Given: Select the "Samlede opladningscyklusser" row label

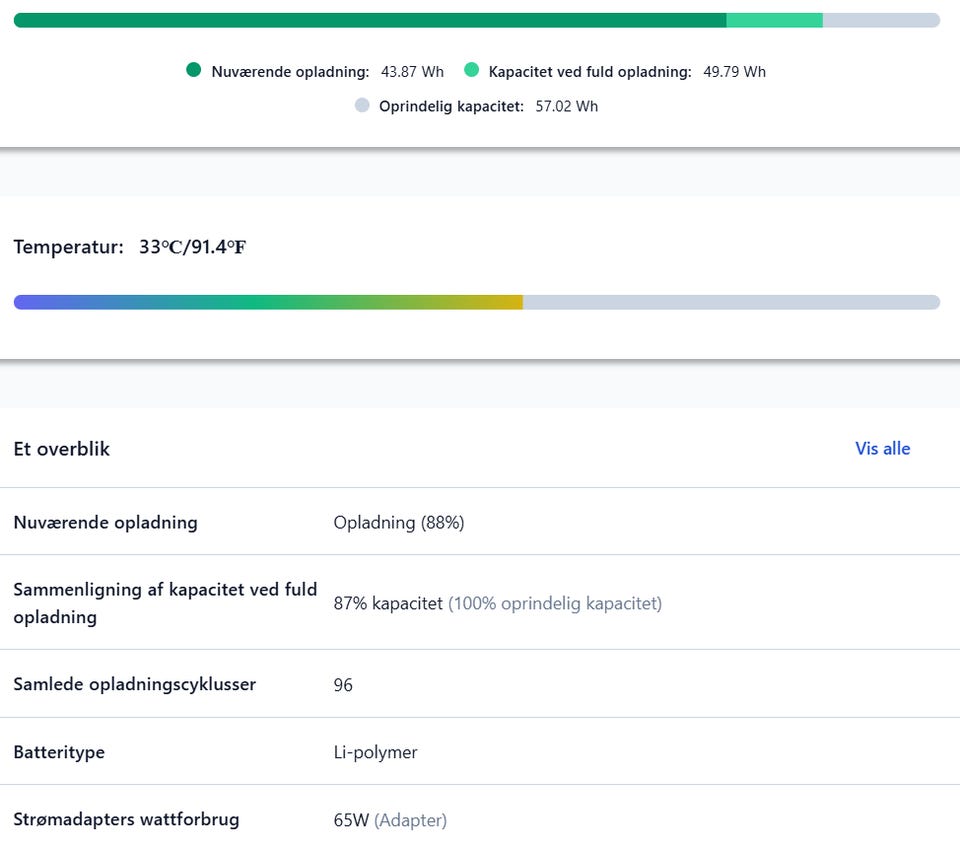Looking at the screenshot, I should click(x=134, y=684).
